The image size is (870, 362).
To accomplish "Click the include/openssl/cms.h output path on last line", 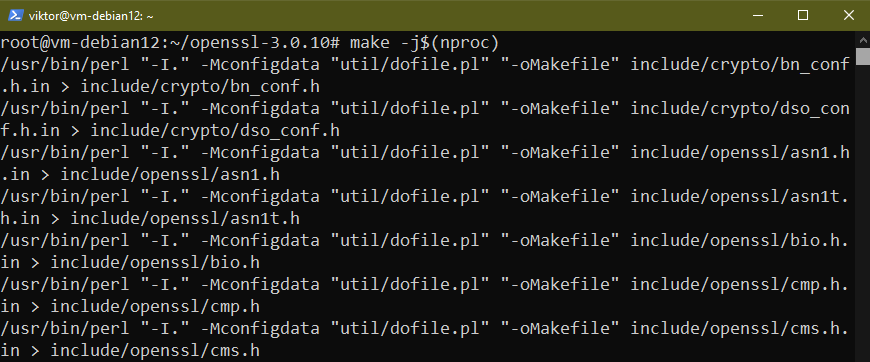I will point(155,350).
